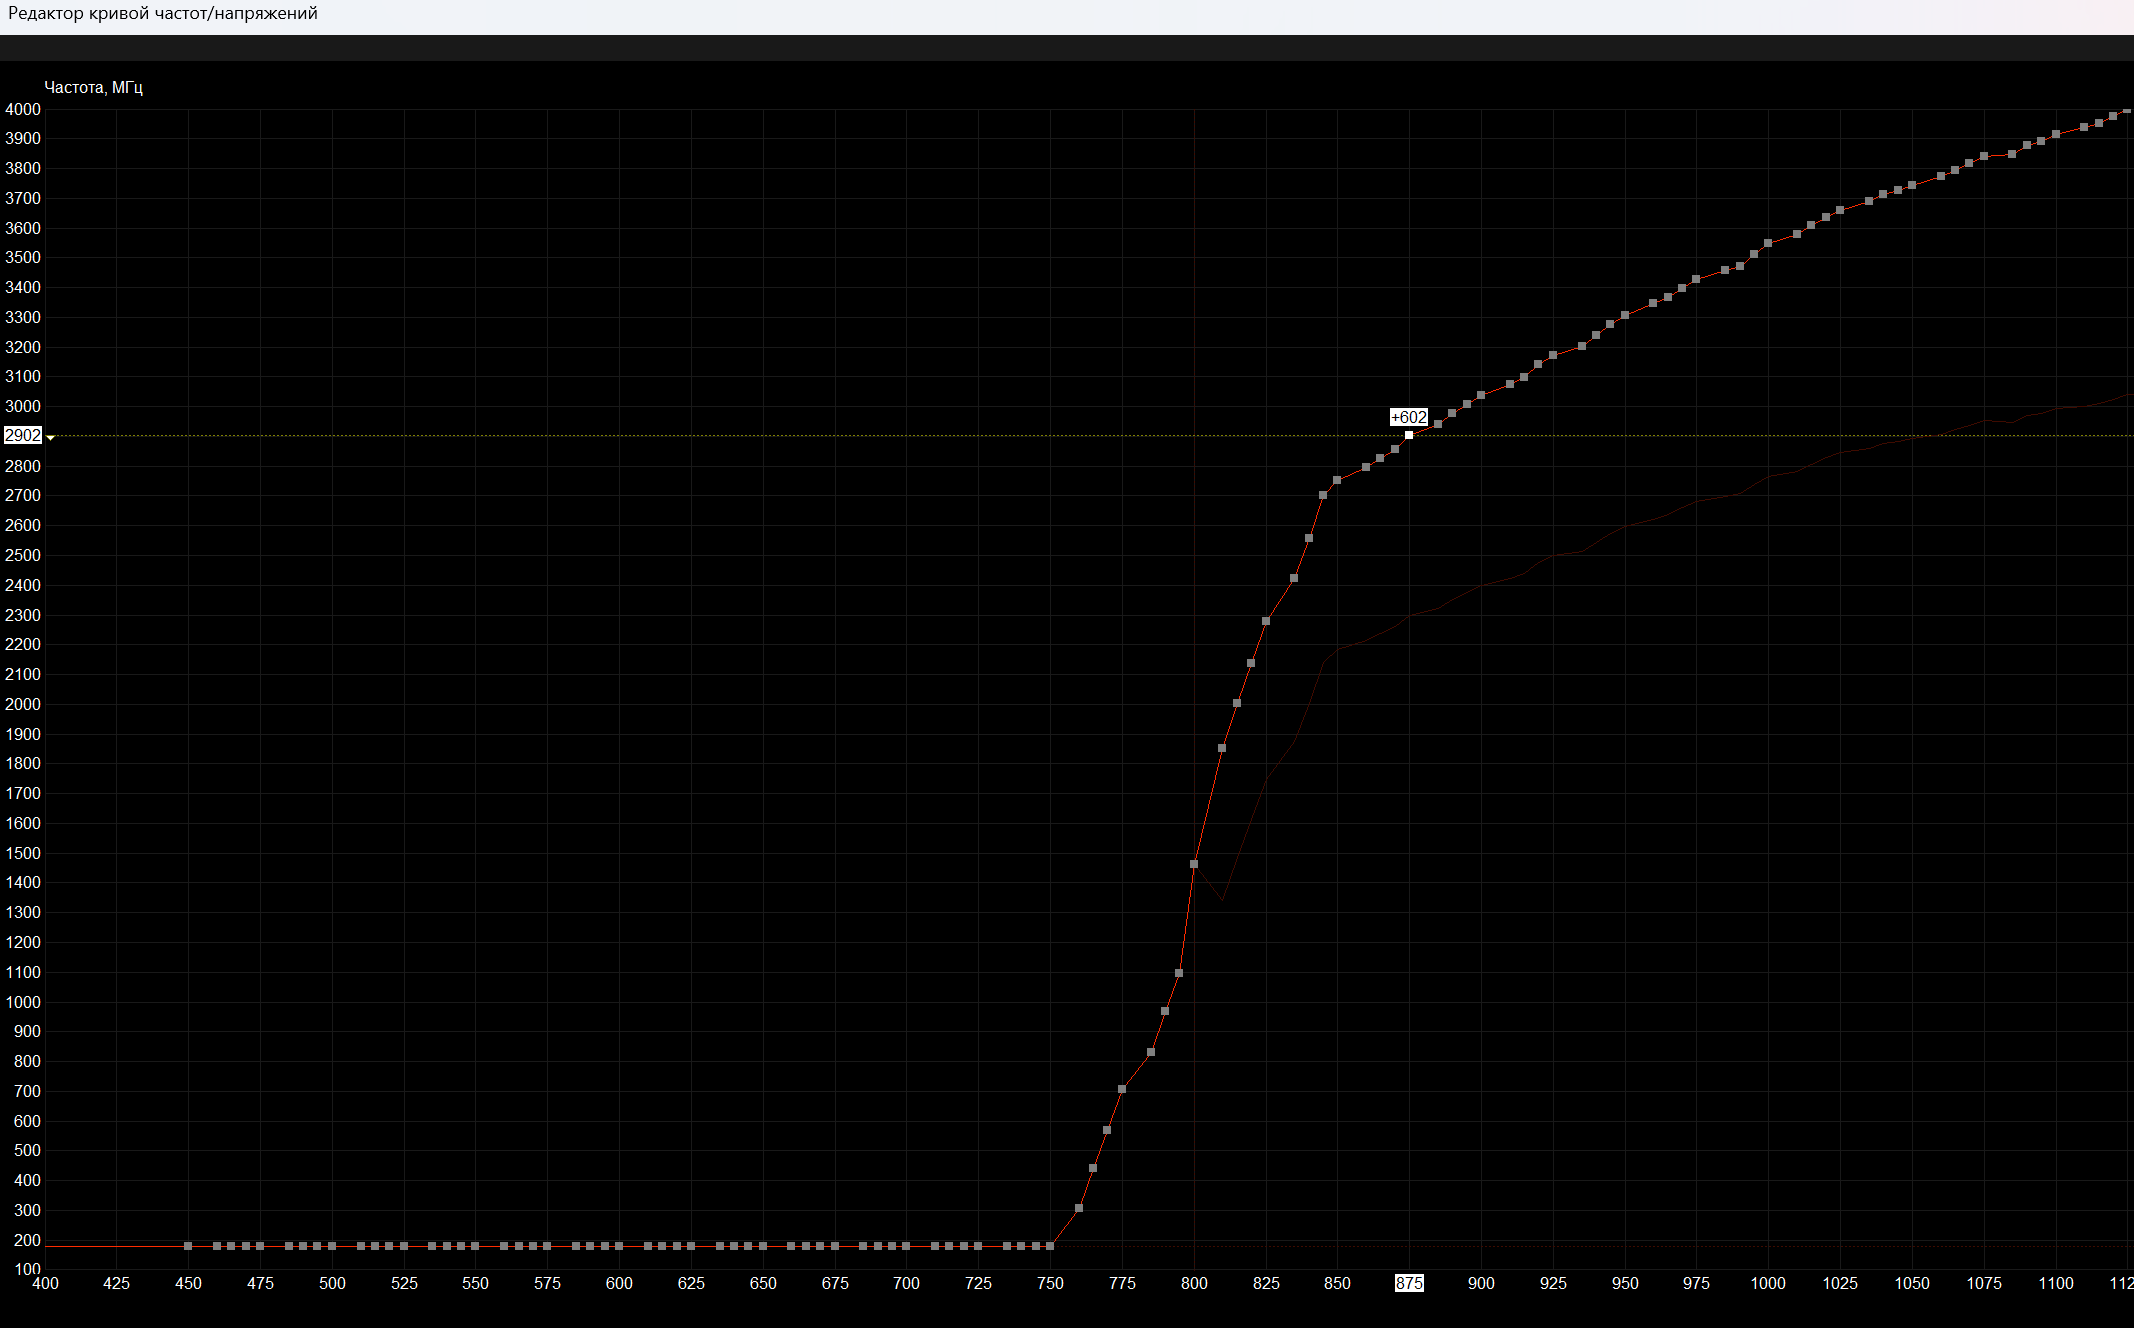This screenshot has height=1328, width=2134.
Task: Select the curve point at 1000 mV
Action: 1768,243
